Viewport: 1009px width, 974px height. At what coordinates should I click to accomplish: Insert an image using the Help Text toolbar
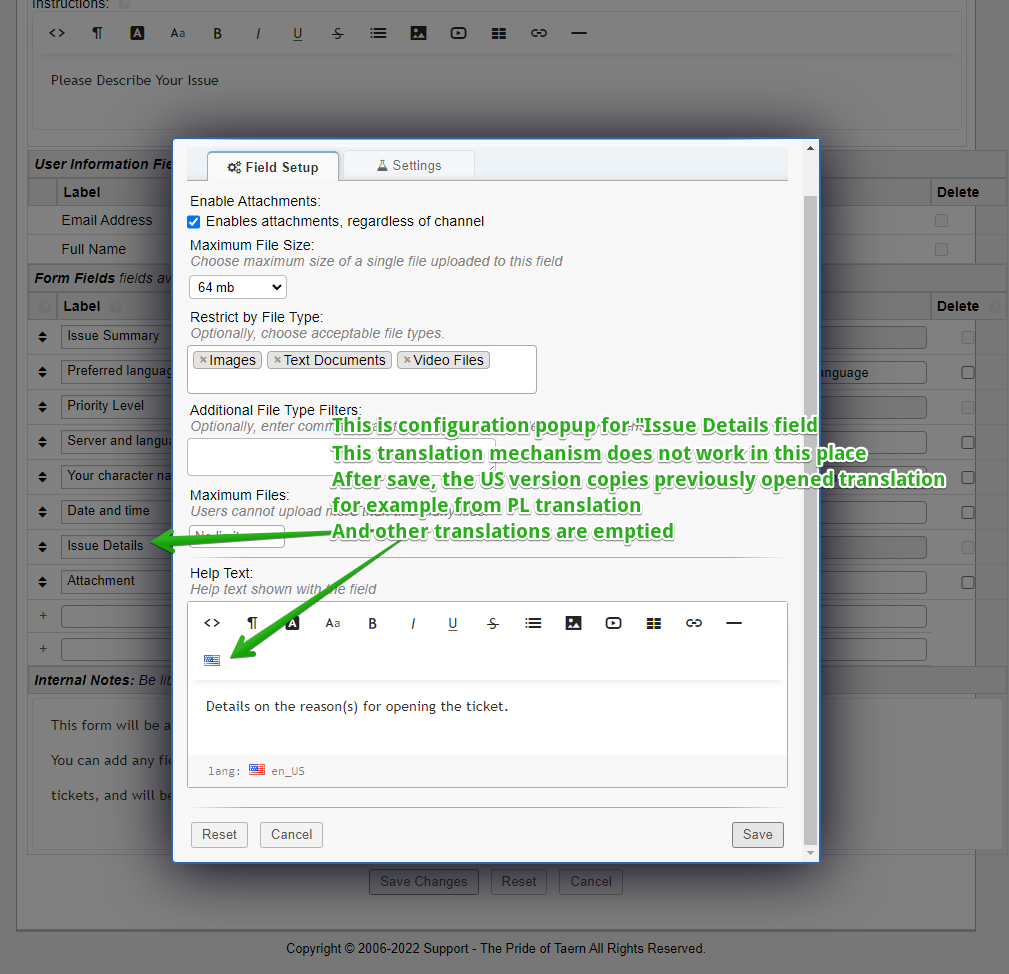point(573,622)
